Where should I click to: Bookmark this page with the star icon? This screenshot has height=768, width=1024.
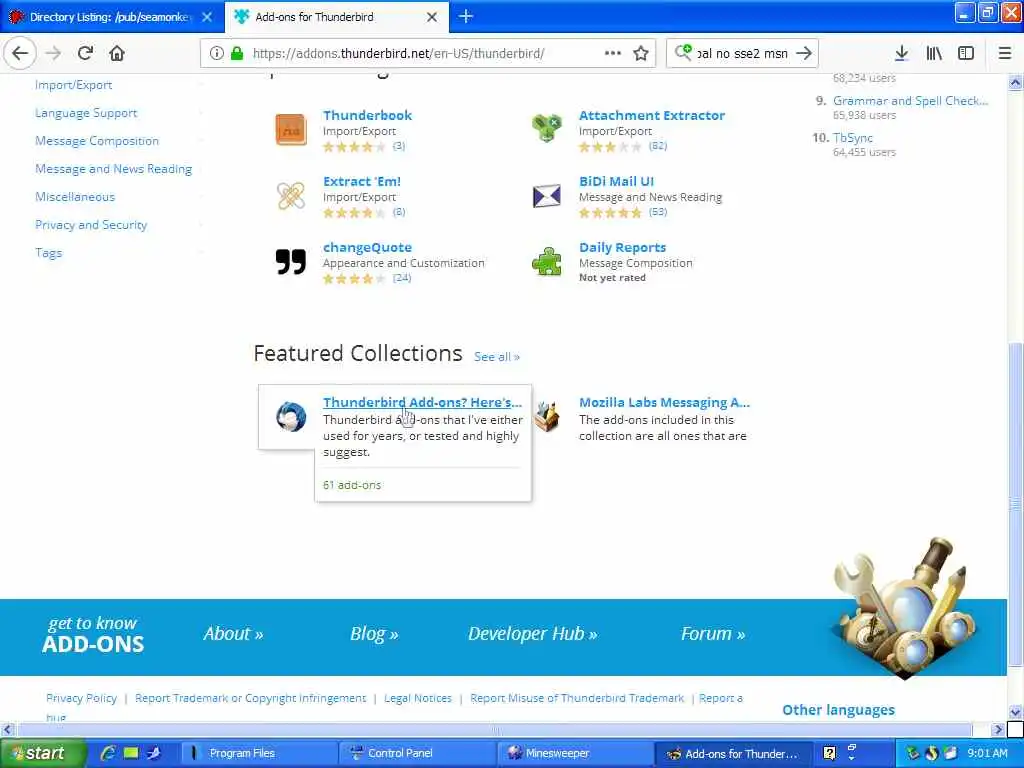coord(641,54)
